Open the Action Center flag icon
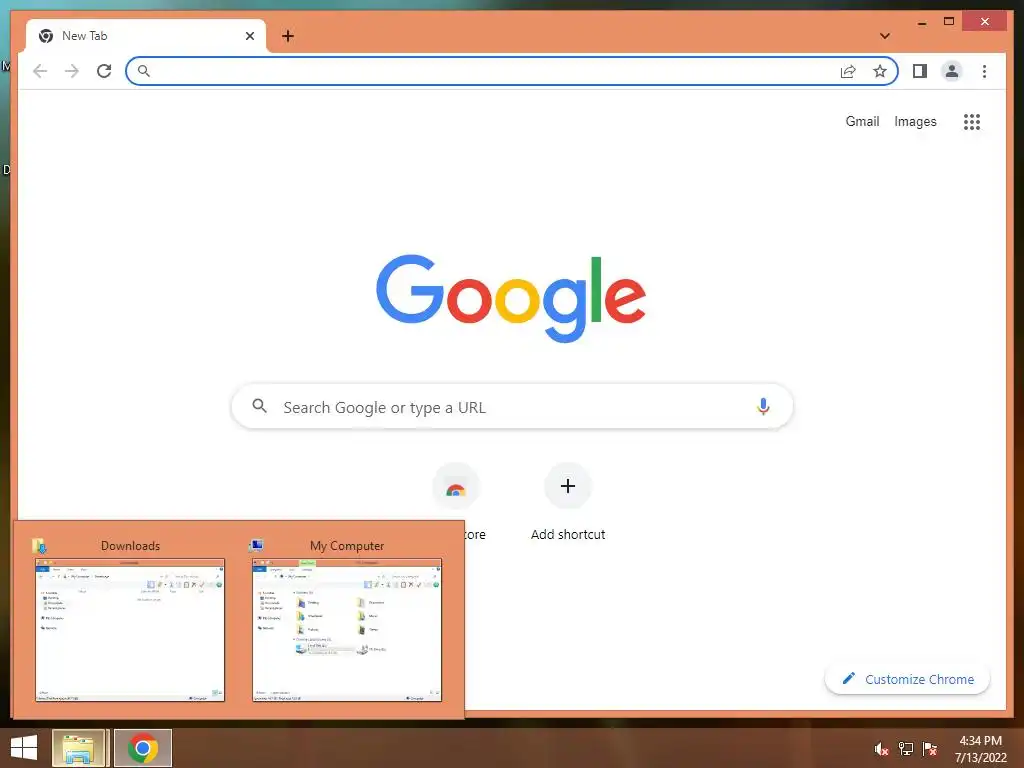The height and width of the screenshot is (768, 1024). click(929, 749)
